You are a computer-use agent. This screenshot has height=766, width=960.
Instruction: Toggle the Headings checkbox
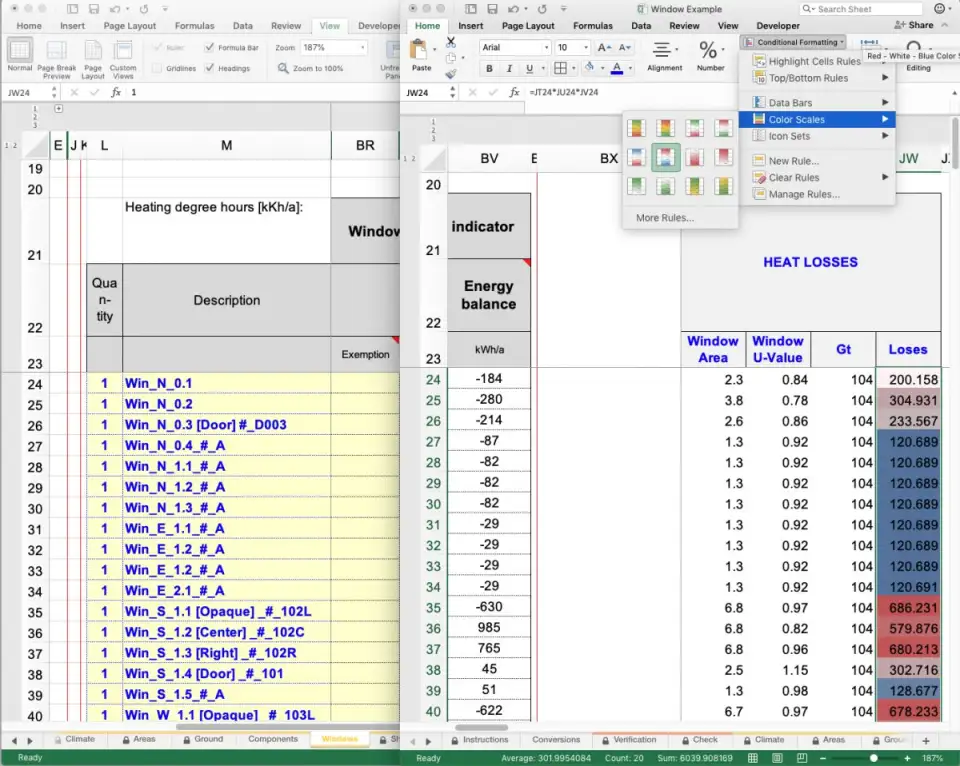(x=209, y=68)
